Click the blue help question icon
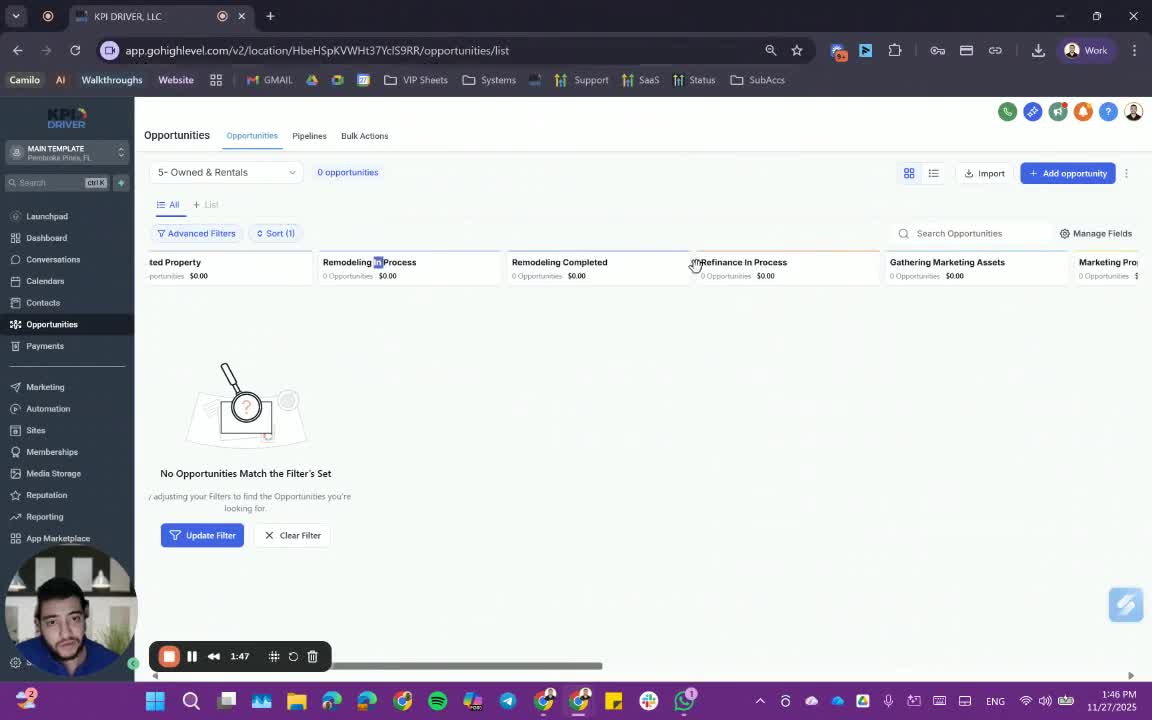The height and width of the screenshot is (720, 1152). click(x=1108, y=112)
